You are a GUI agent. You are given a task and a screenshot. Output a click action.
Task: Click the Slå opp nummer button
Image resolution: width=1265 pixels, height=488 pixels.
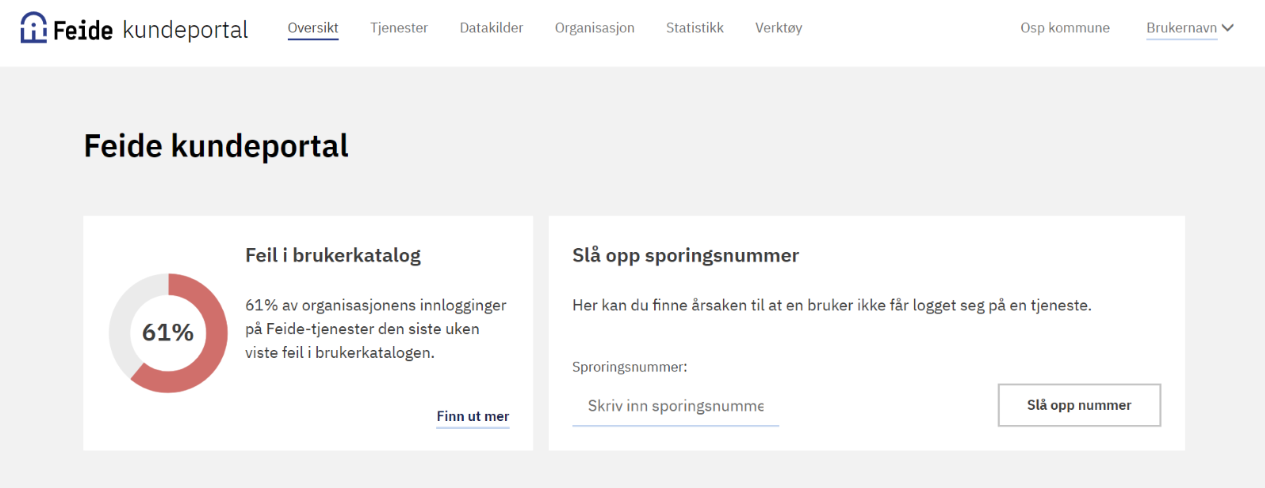point(1079,405)
